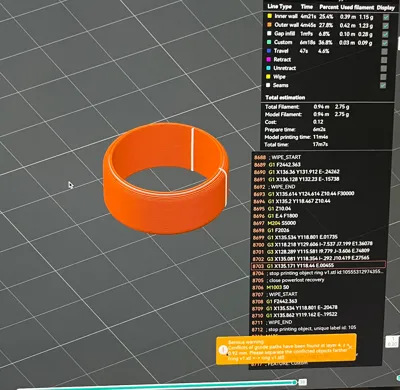Click the horizontal move slider handle
400x390 pixels.
click(x=294, y=382)
